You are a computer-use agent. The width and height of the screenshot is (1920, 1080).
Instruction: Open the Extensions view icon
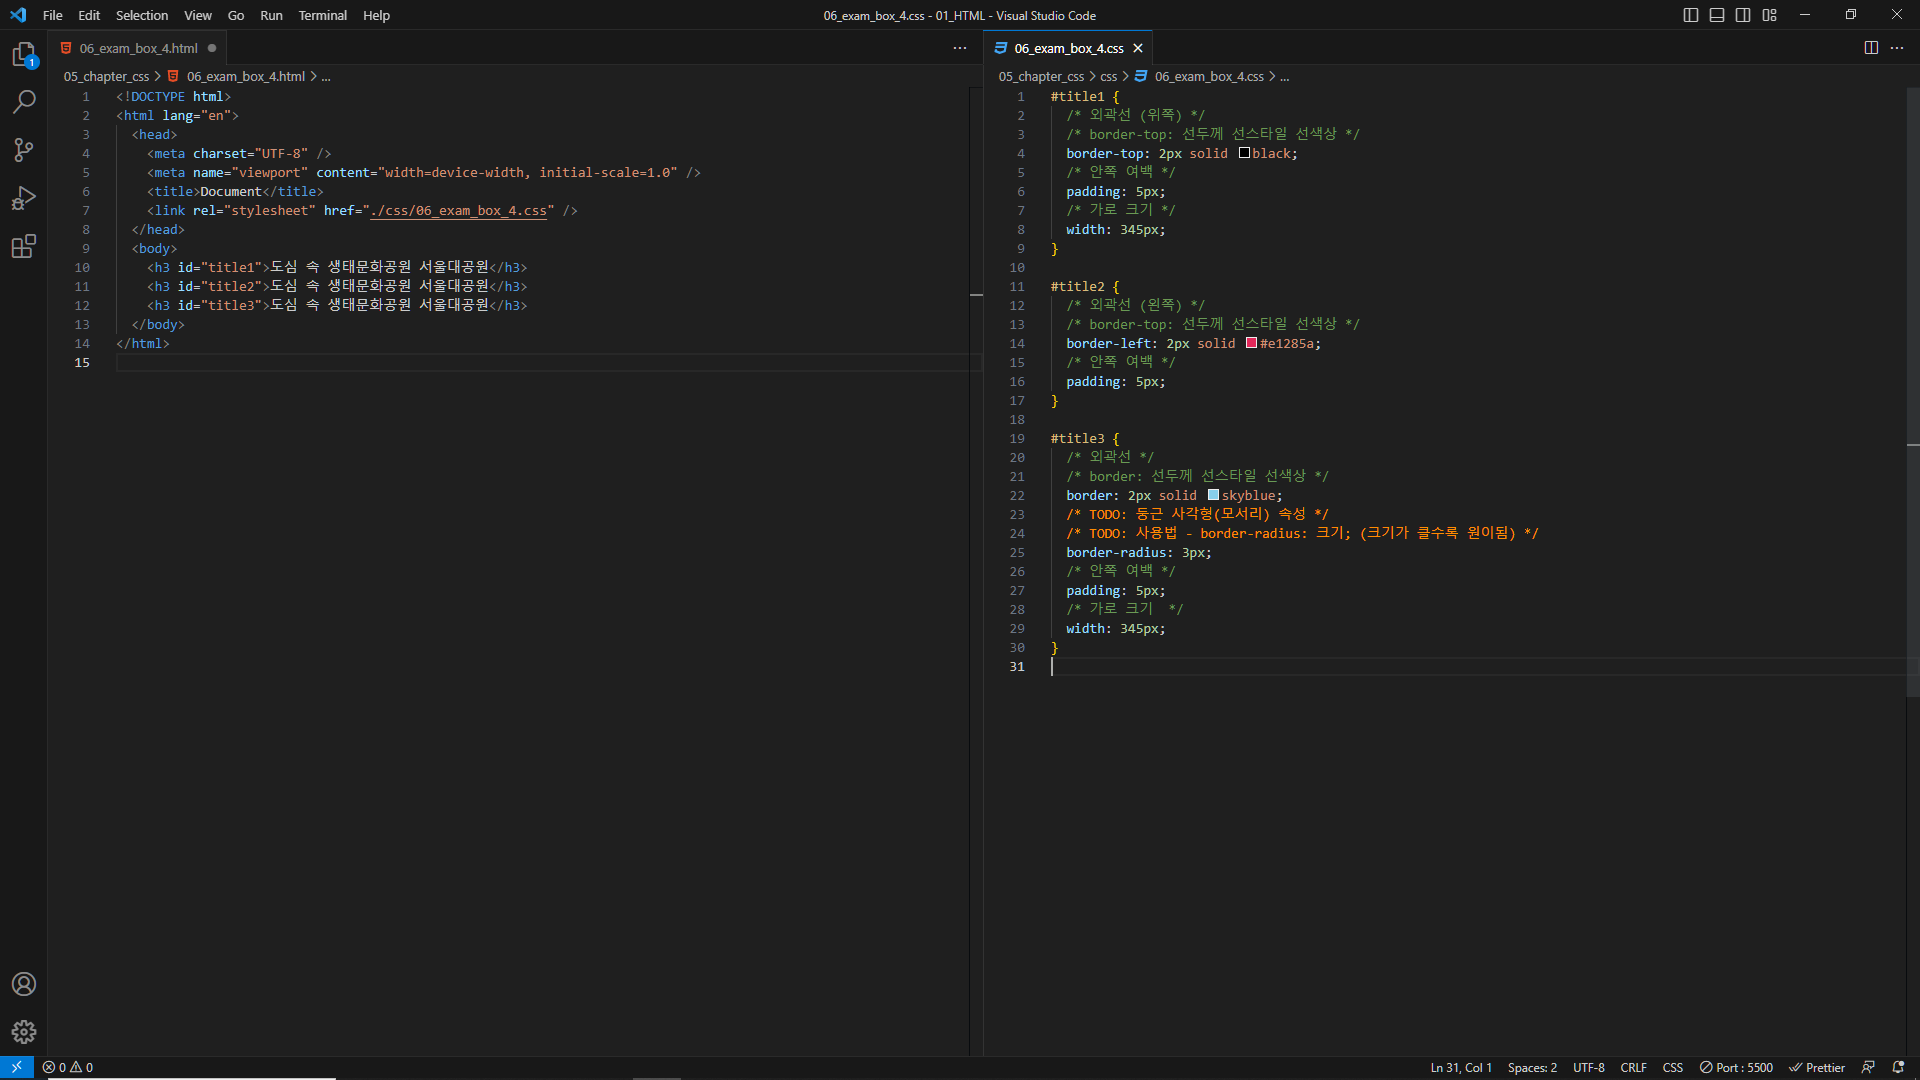tap(24, 246)
